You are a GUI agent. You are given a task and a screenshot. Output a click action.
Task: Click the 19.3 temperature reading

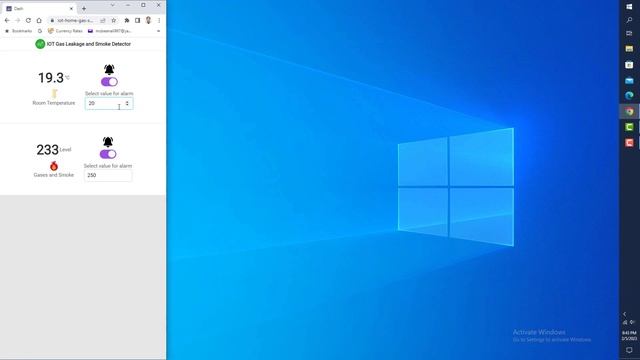coord(51,78)
